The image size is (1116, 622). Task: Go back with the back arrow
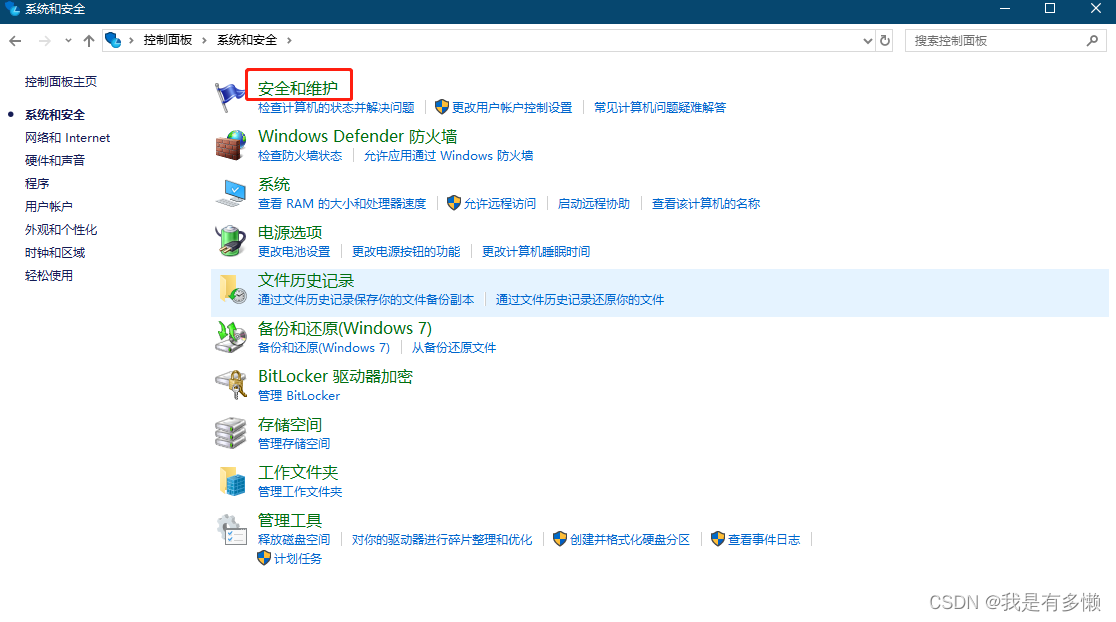[x=15, y=41]
